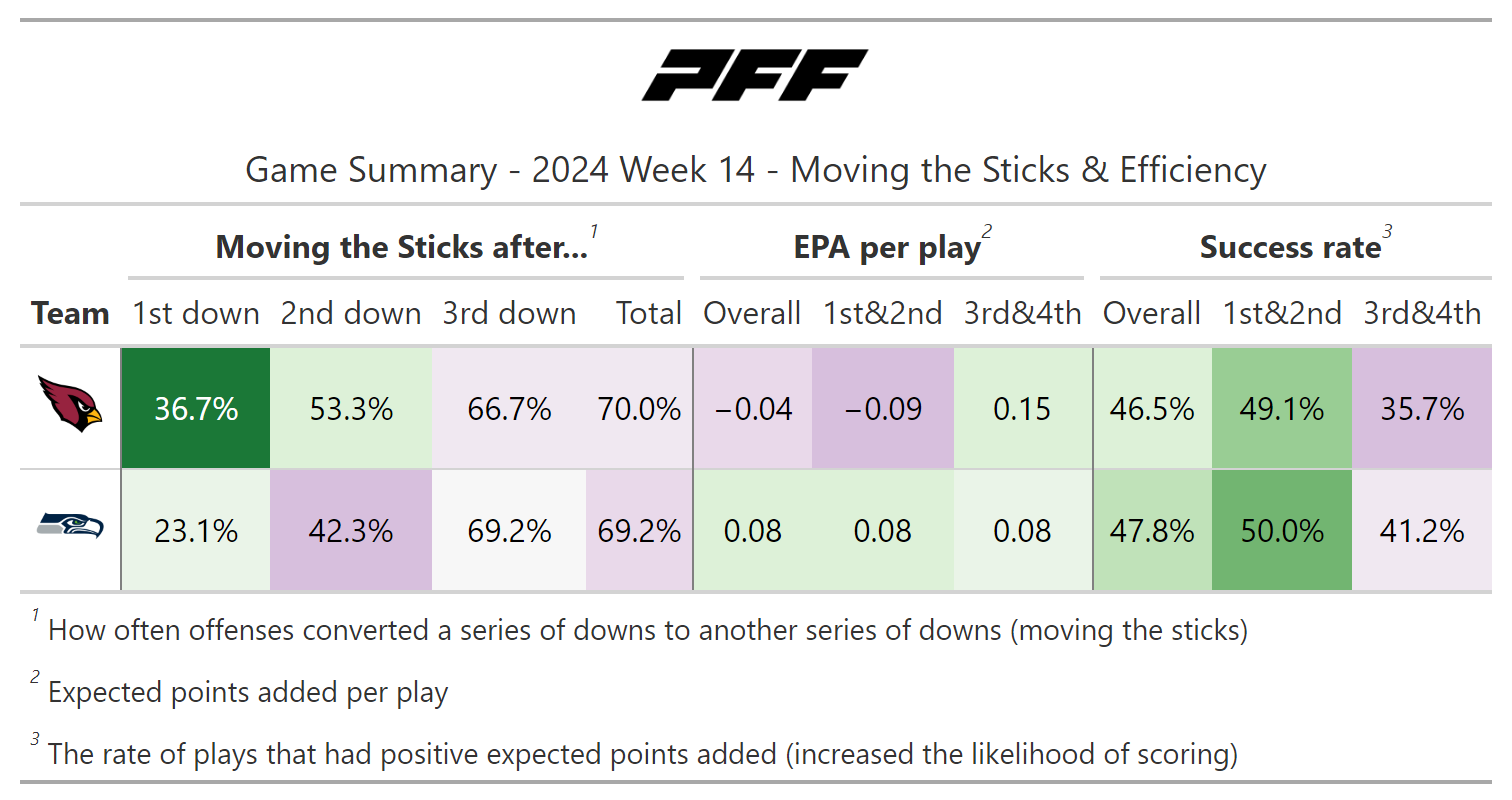Click the '2nd down' column header

351,313
